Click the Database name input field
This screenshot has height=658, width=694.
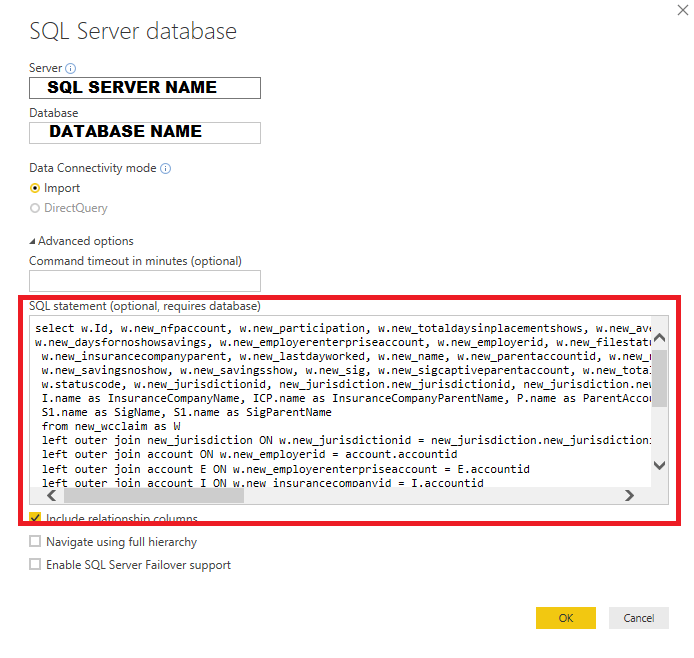pos(145,133)
